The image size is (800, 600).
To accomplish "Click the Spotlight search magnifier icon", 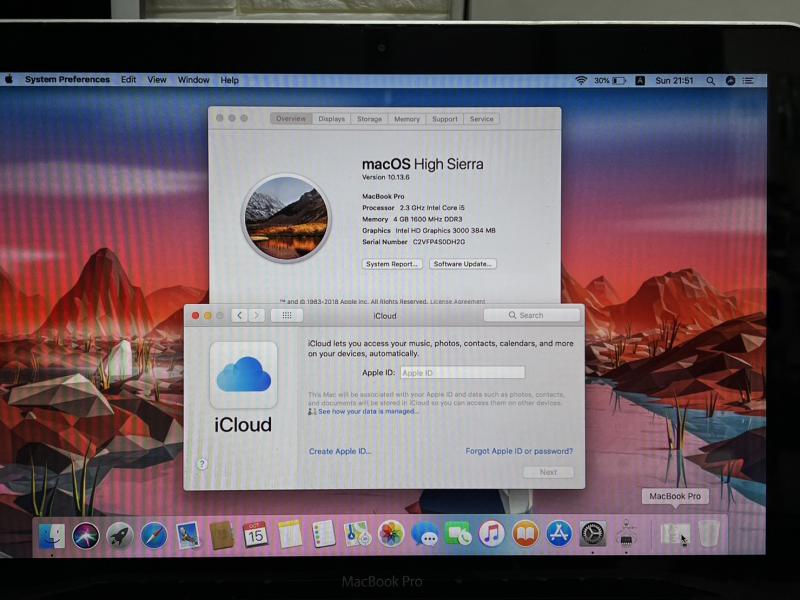I will [711, 80].
